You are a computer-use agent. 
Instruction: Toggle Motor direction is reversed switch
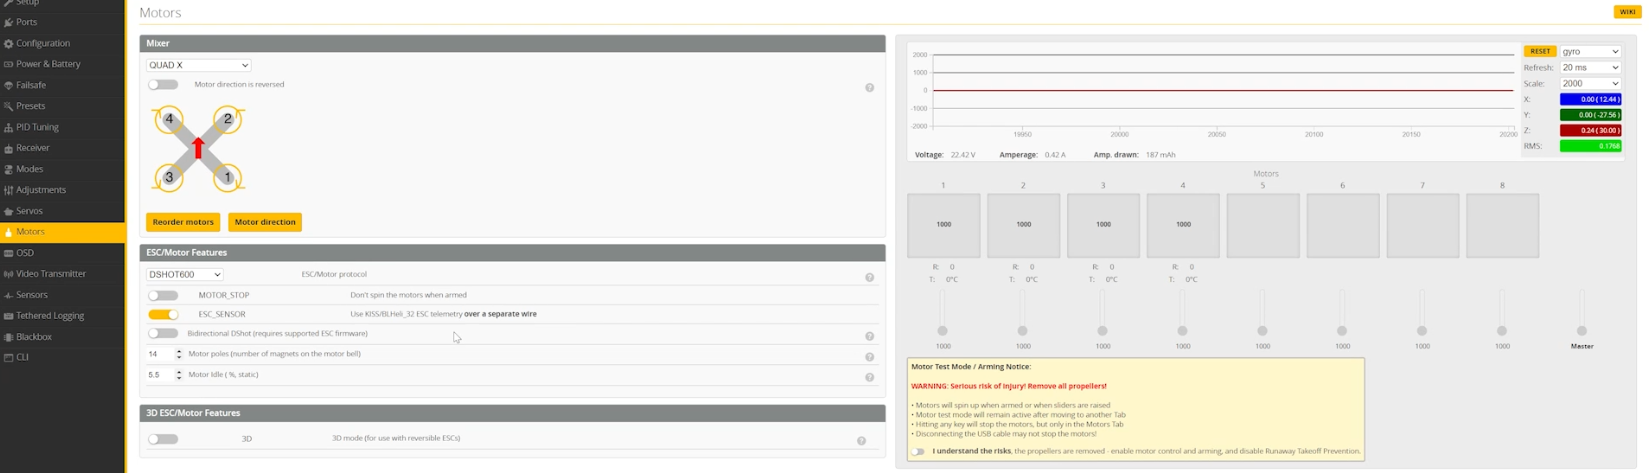(163, 85)
